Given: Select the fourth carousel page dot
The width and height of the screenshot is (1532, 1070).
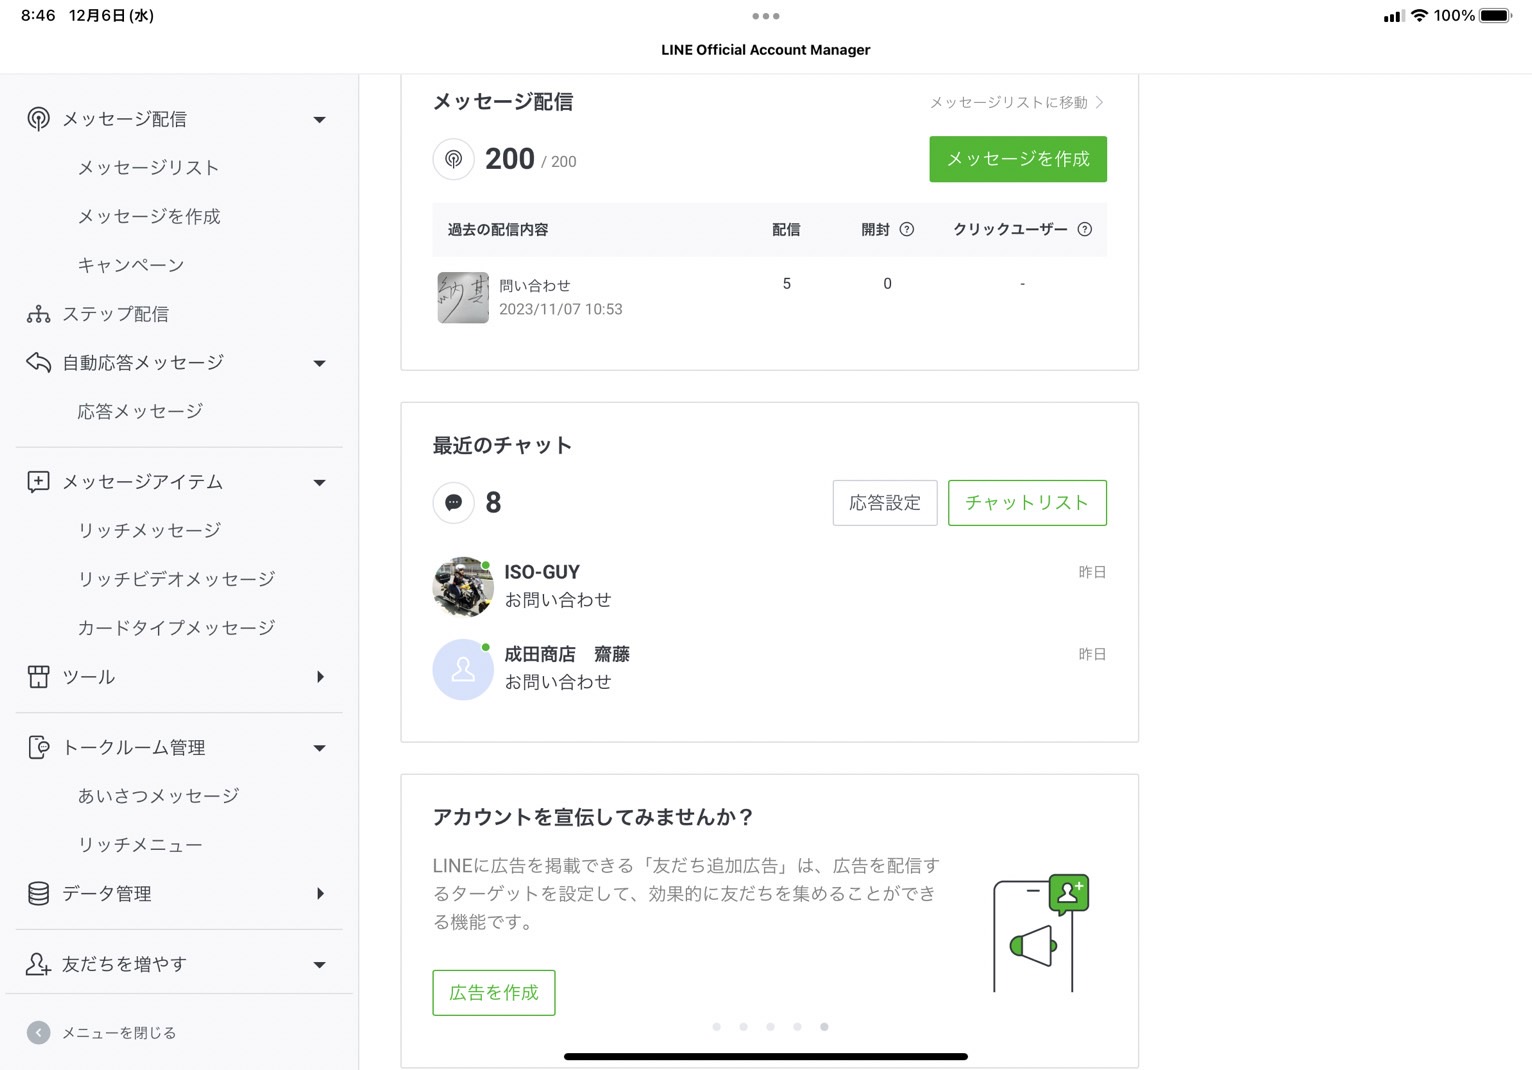Looking at the screenshot, I should click(797, 1027).
